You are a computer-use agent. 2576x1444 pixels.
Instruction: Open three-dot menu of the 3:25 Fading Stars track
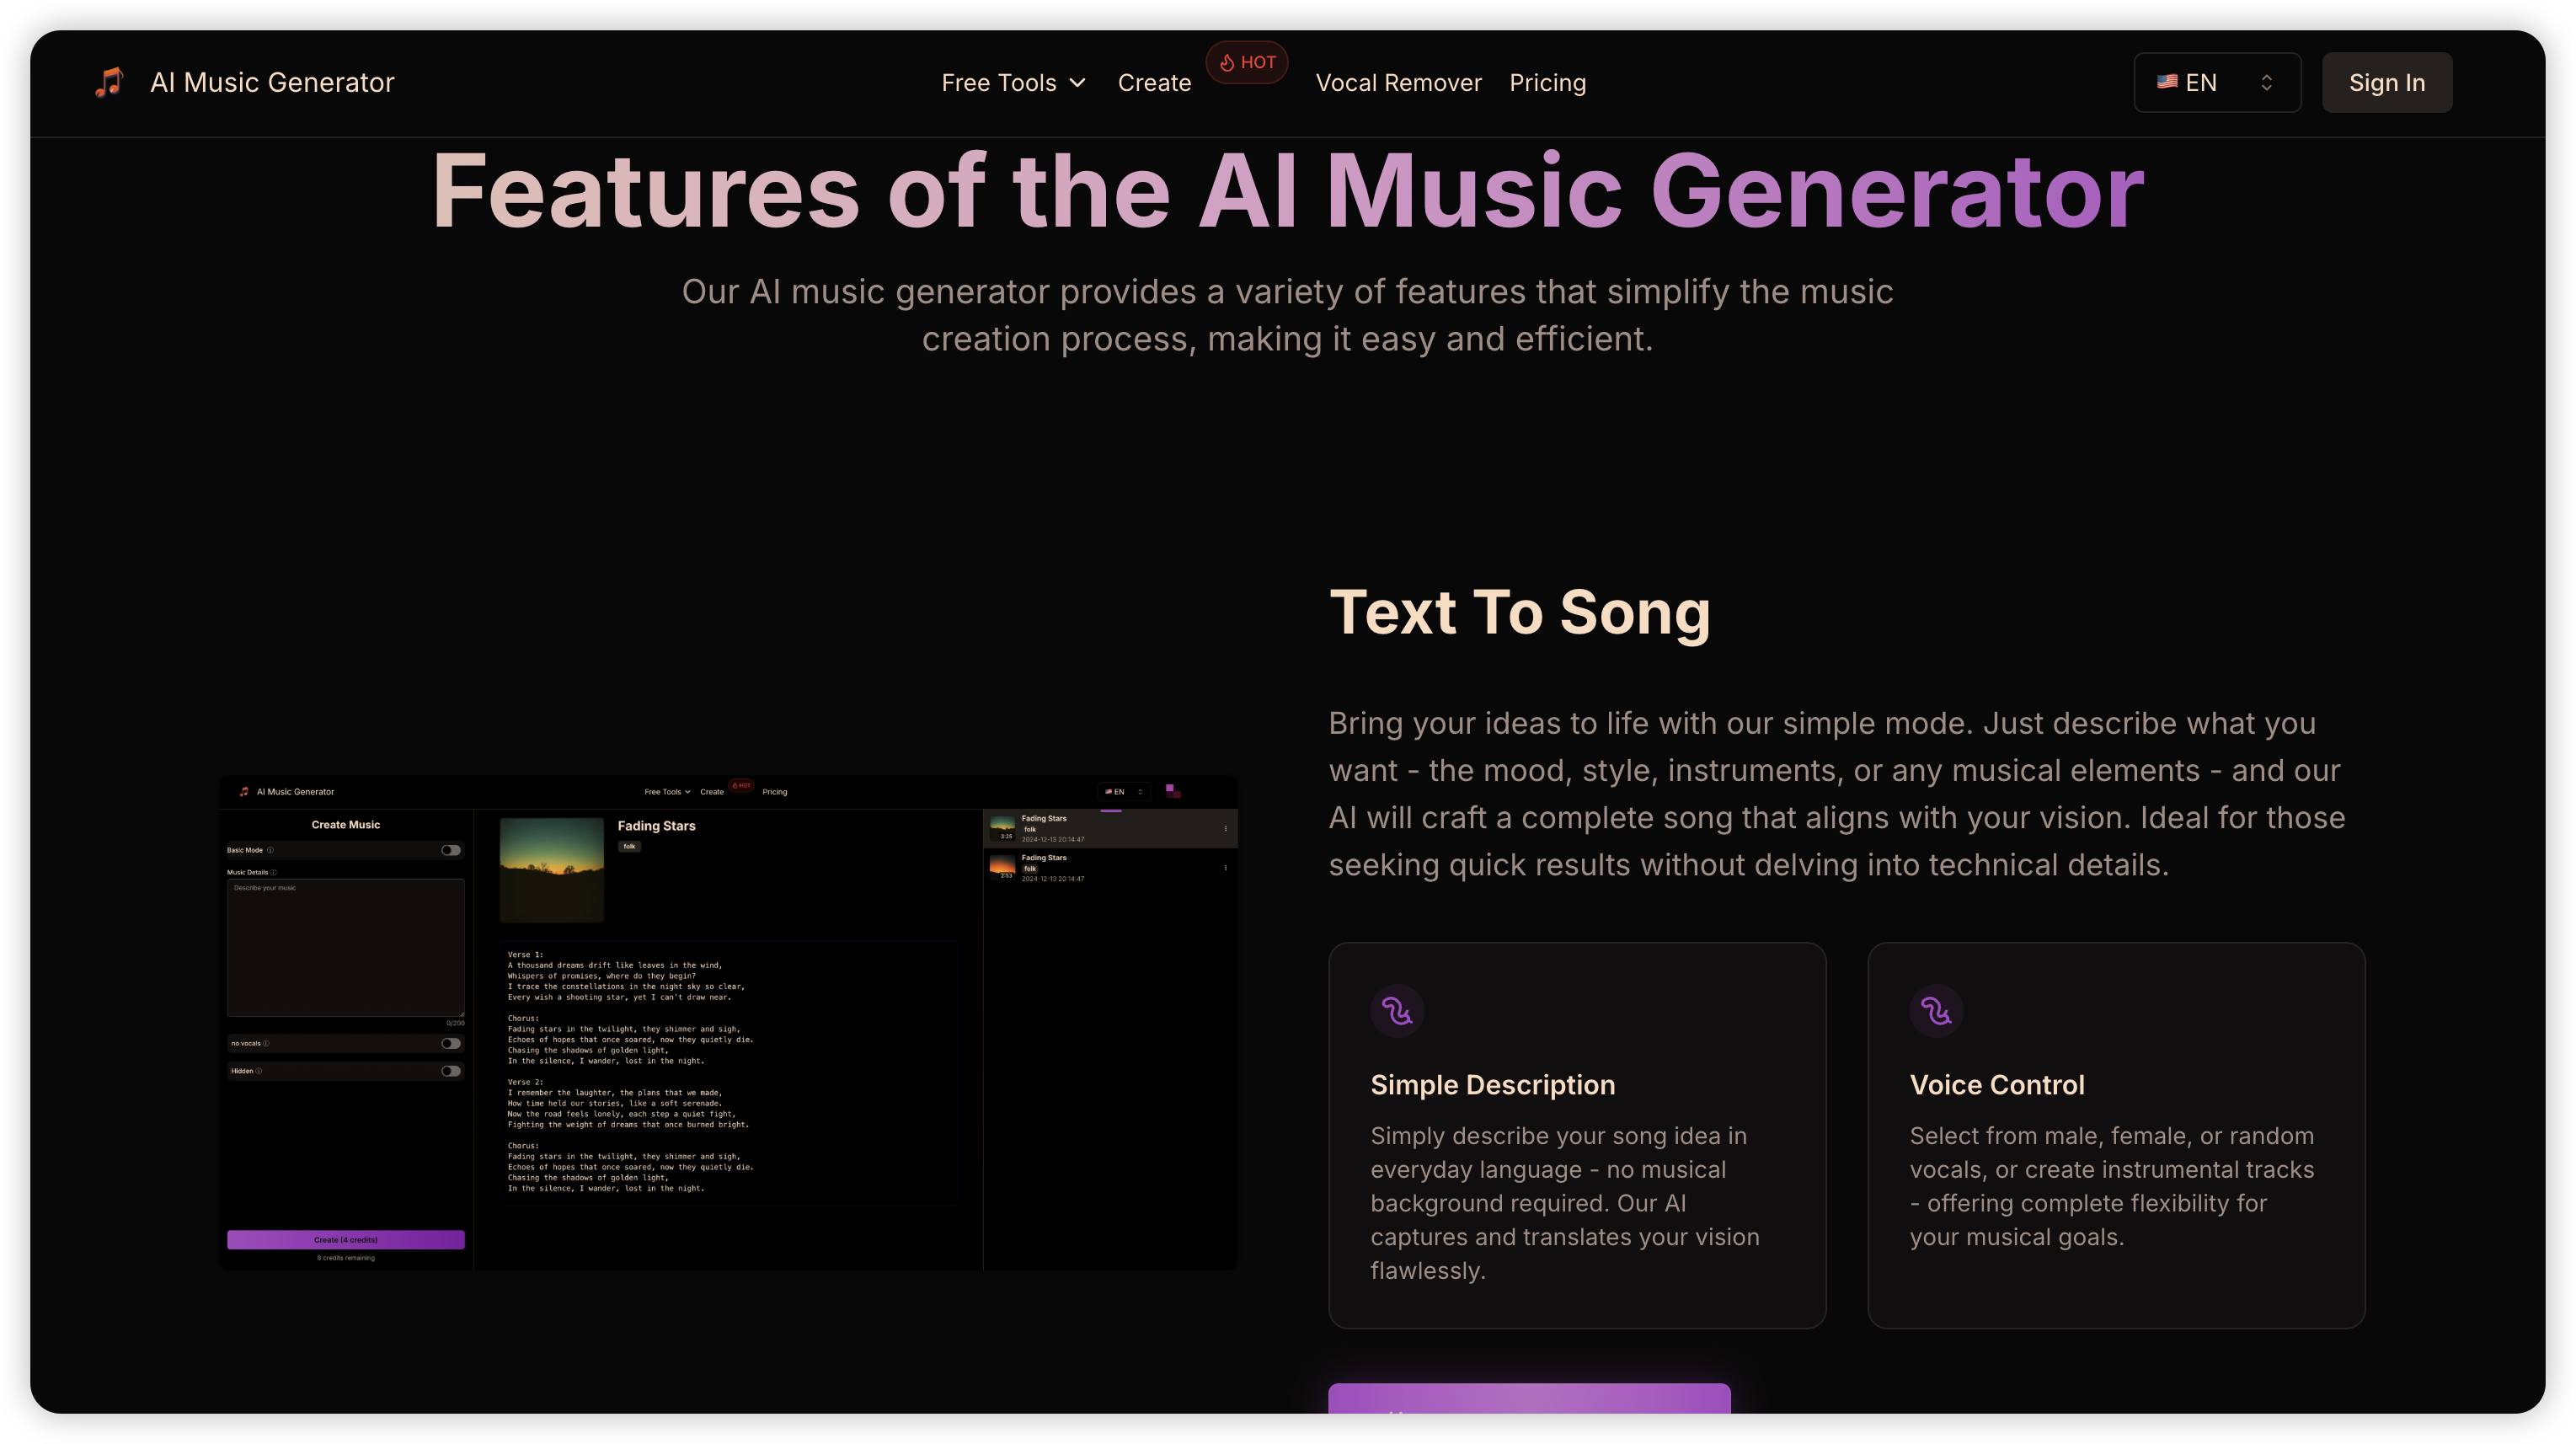tap(1225, 828)
